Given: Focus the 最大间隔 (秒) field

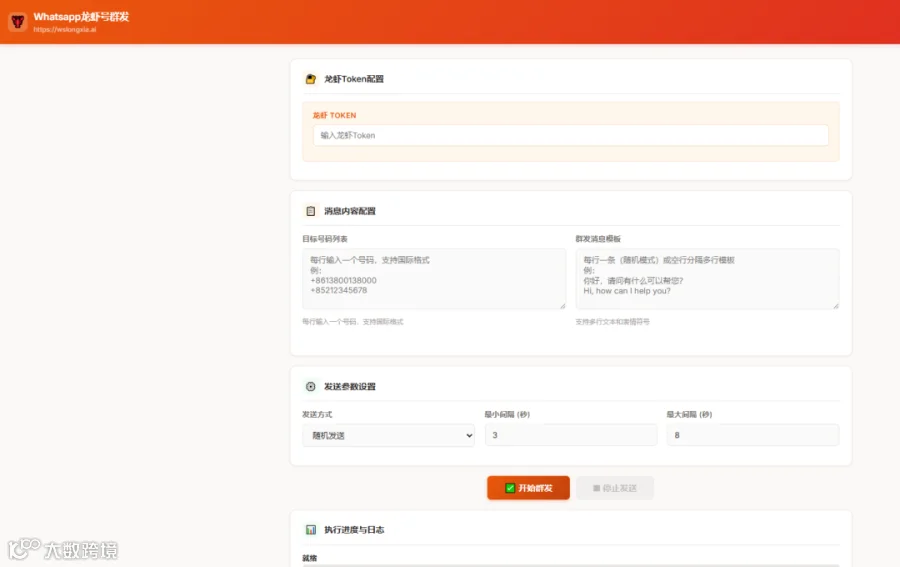Looking at the screenshot, I should [752, 436].
